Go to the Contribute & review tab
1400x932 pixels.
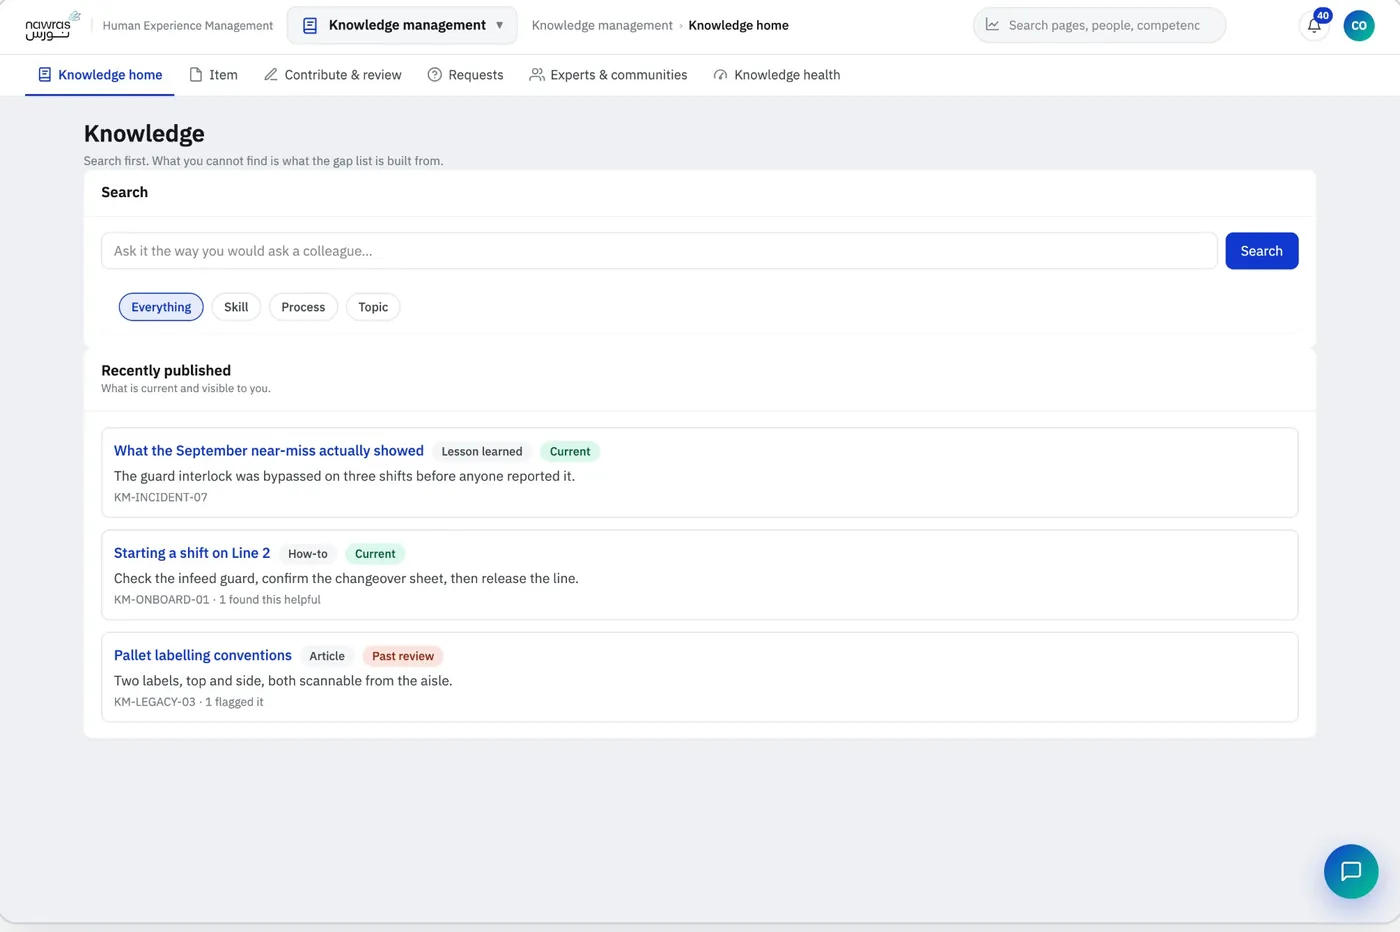333,75
